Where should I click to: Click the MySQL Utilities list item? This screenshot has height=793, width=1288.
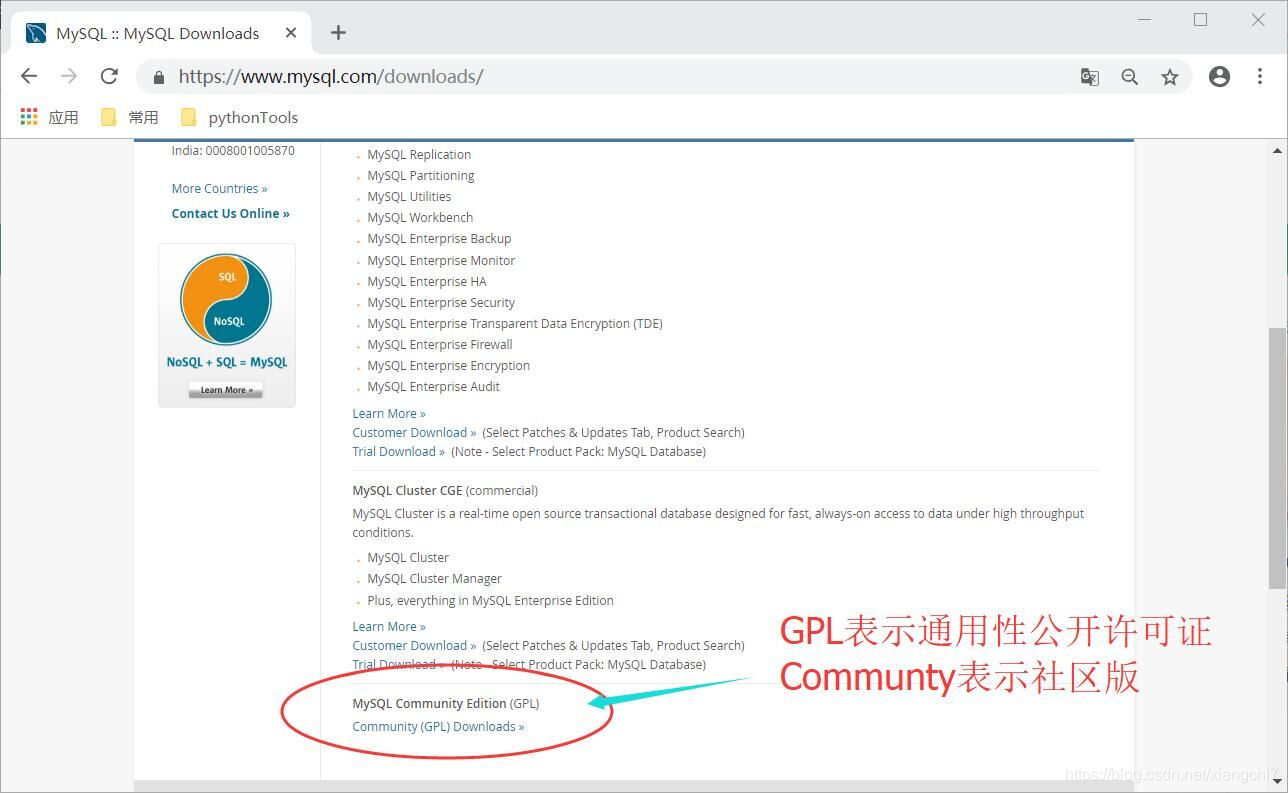tap(409, 196)
